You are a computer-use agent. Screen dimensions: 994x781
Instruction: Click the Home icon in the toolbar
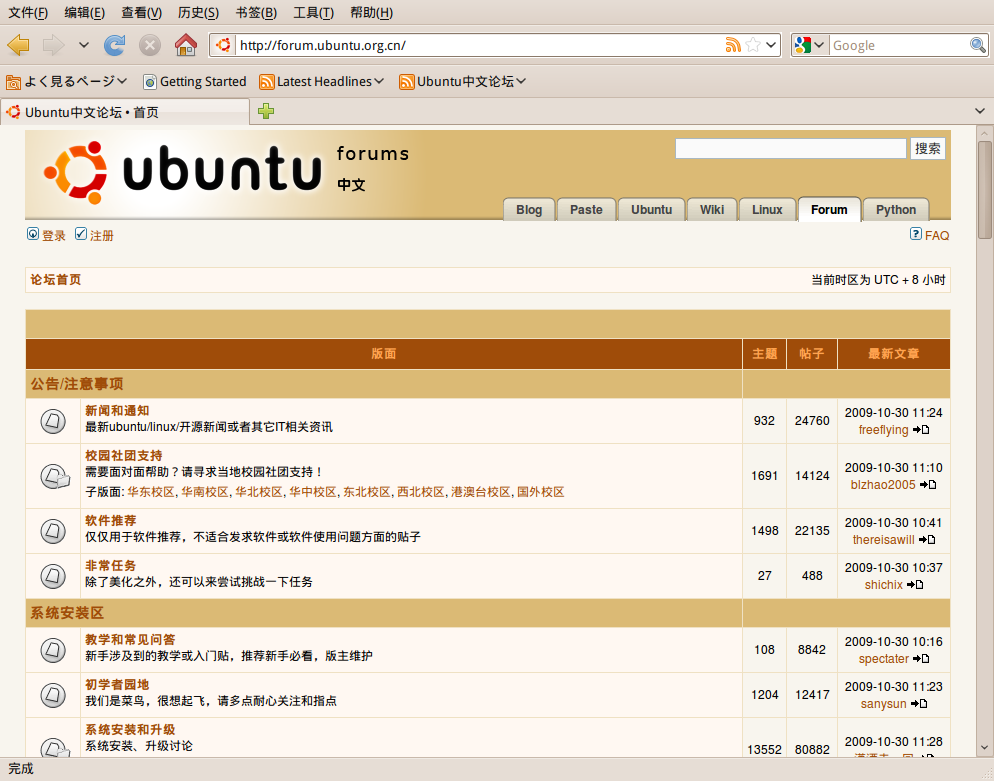(186, 45)
